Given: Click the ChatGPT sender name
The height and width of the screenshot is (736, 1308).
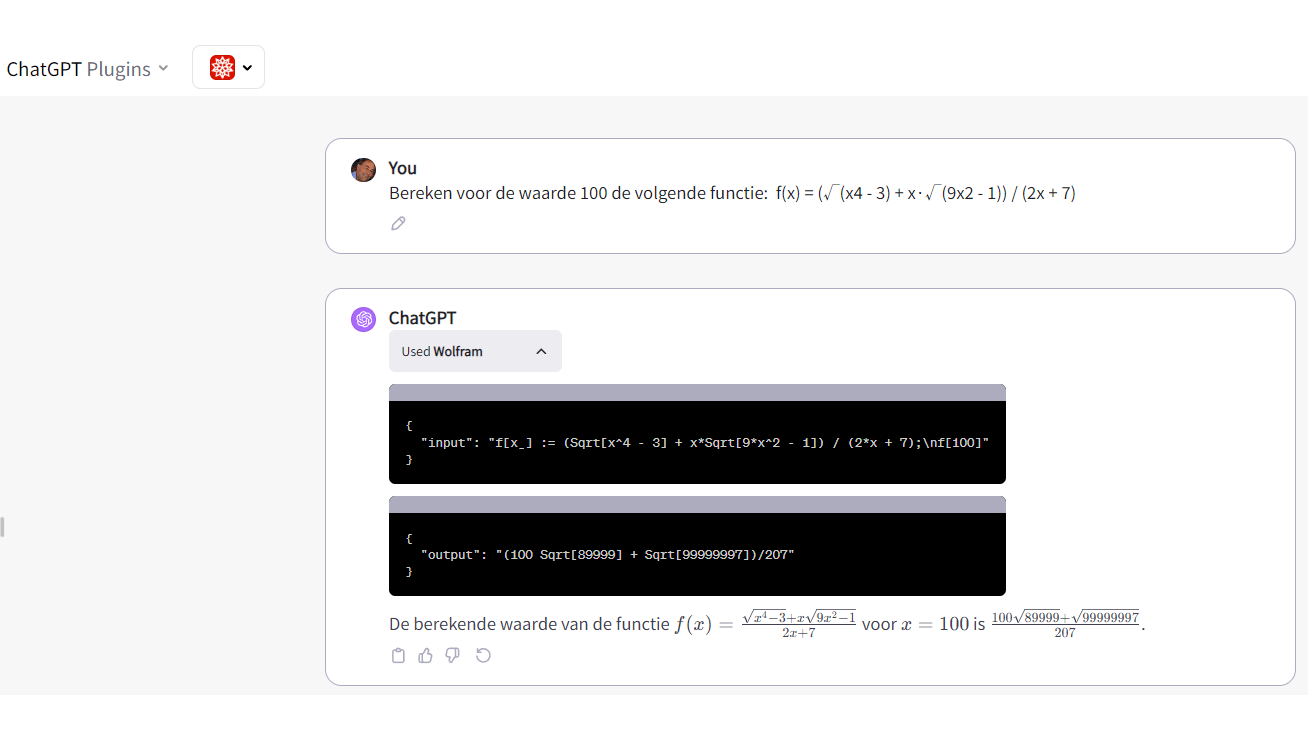Looking at the screenshot, I should [x=422, y=318].
